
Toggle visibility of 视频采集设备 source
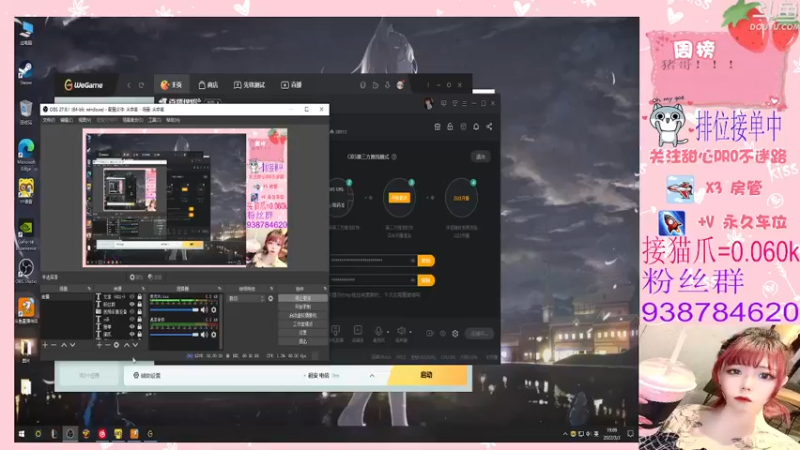[132, 312]
